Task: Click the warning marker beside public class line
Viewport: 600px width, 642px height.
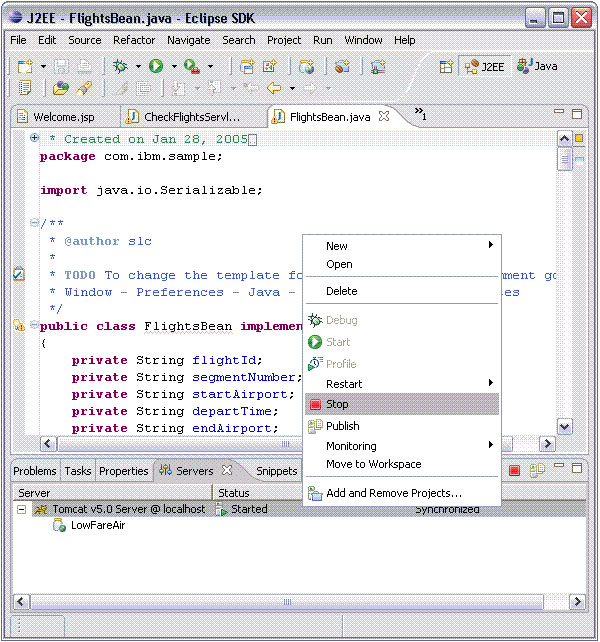Action: tap(19, 325)
